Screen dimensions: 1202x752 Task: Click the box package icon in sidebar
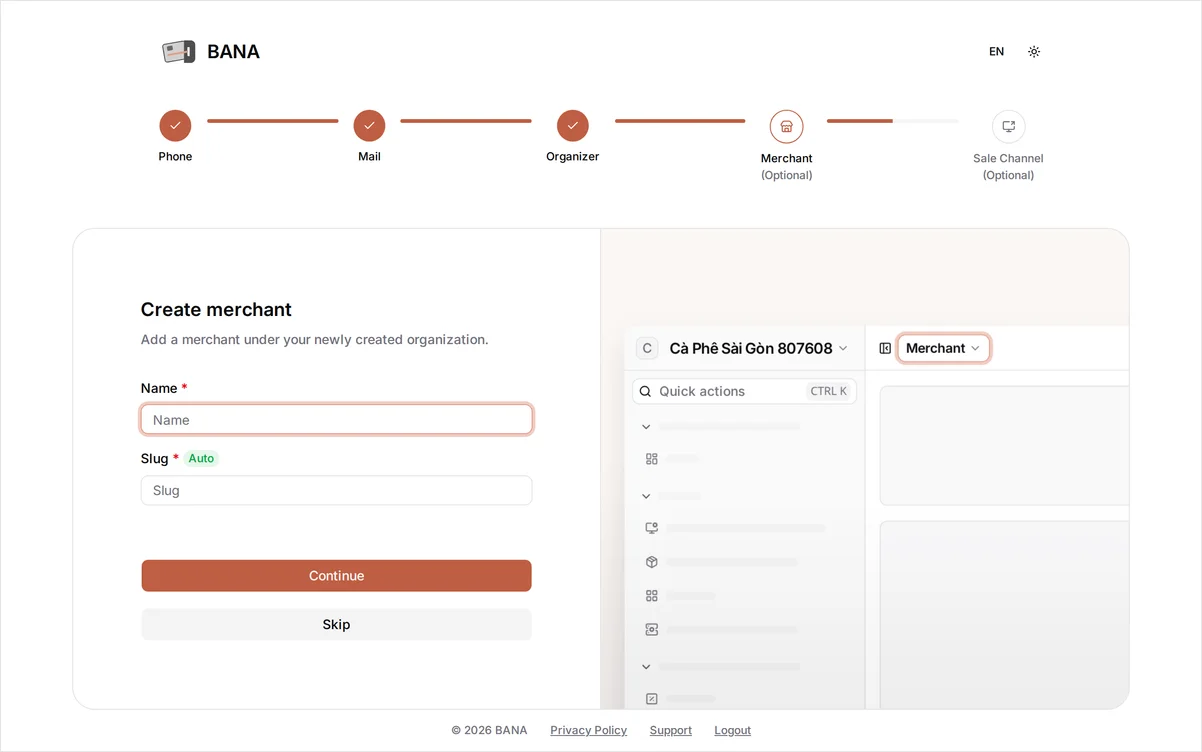click(x=652, y=562)
